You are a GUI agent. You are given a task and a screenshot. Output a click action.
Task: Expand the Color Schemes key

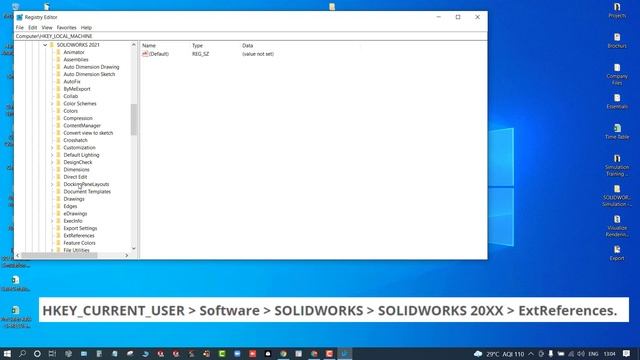pos(52,104)
